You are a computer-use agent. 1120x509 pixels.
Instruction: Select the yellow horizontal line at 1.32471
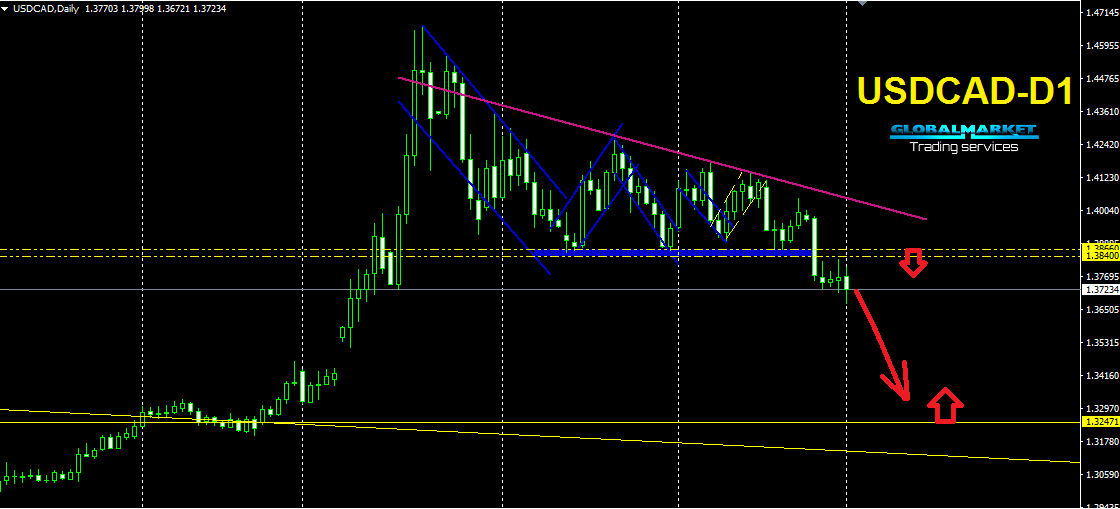pyautogui.click(x=600, y=422)
